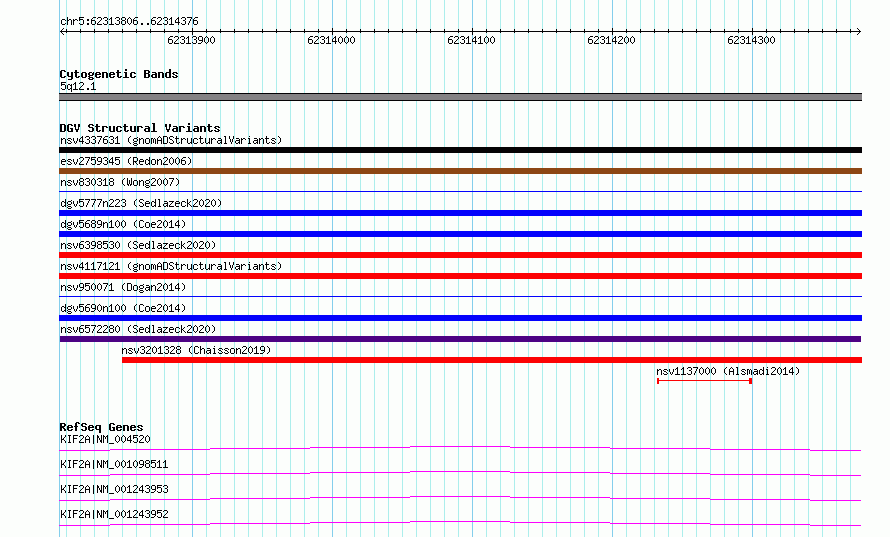
Task: Click the purple nsv6572280 variant bar
Action: tap(460, 339)
